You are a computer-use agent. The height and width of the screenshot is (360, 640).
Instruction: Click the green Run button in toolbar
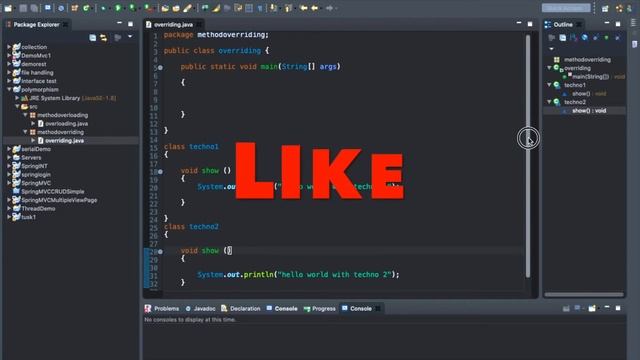pyautogui.click(x=118, y=8)
